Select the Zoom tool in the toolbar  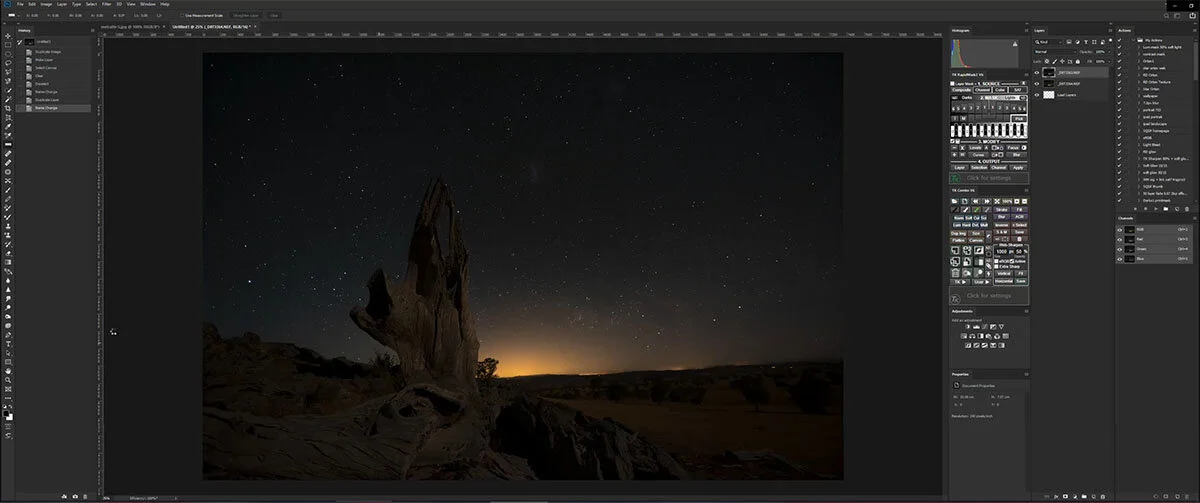tap(8, 380)
